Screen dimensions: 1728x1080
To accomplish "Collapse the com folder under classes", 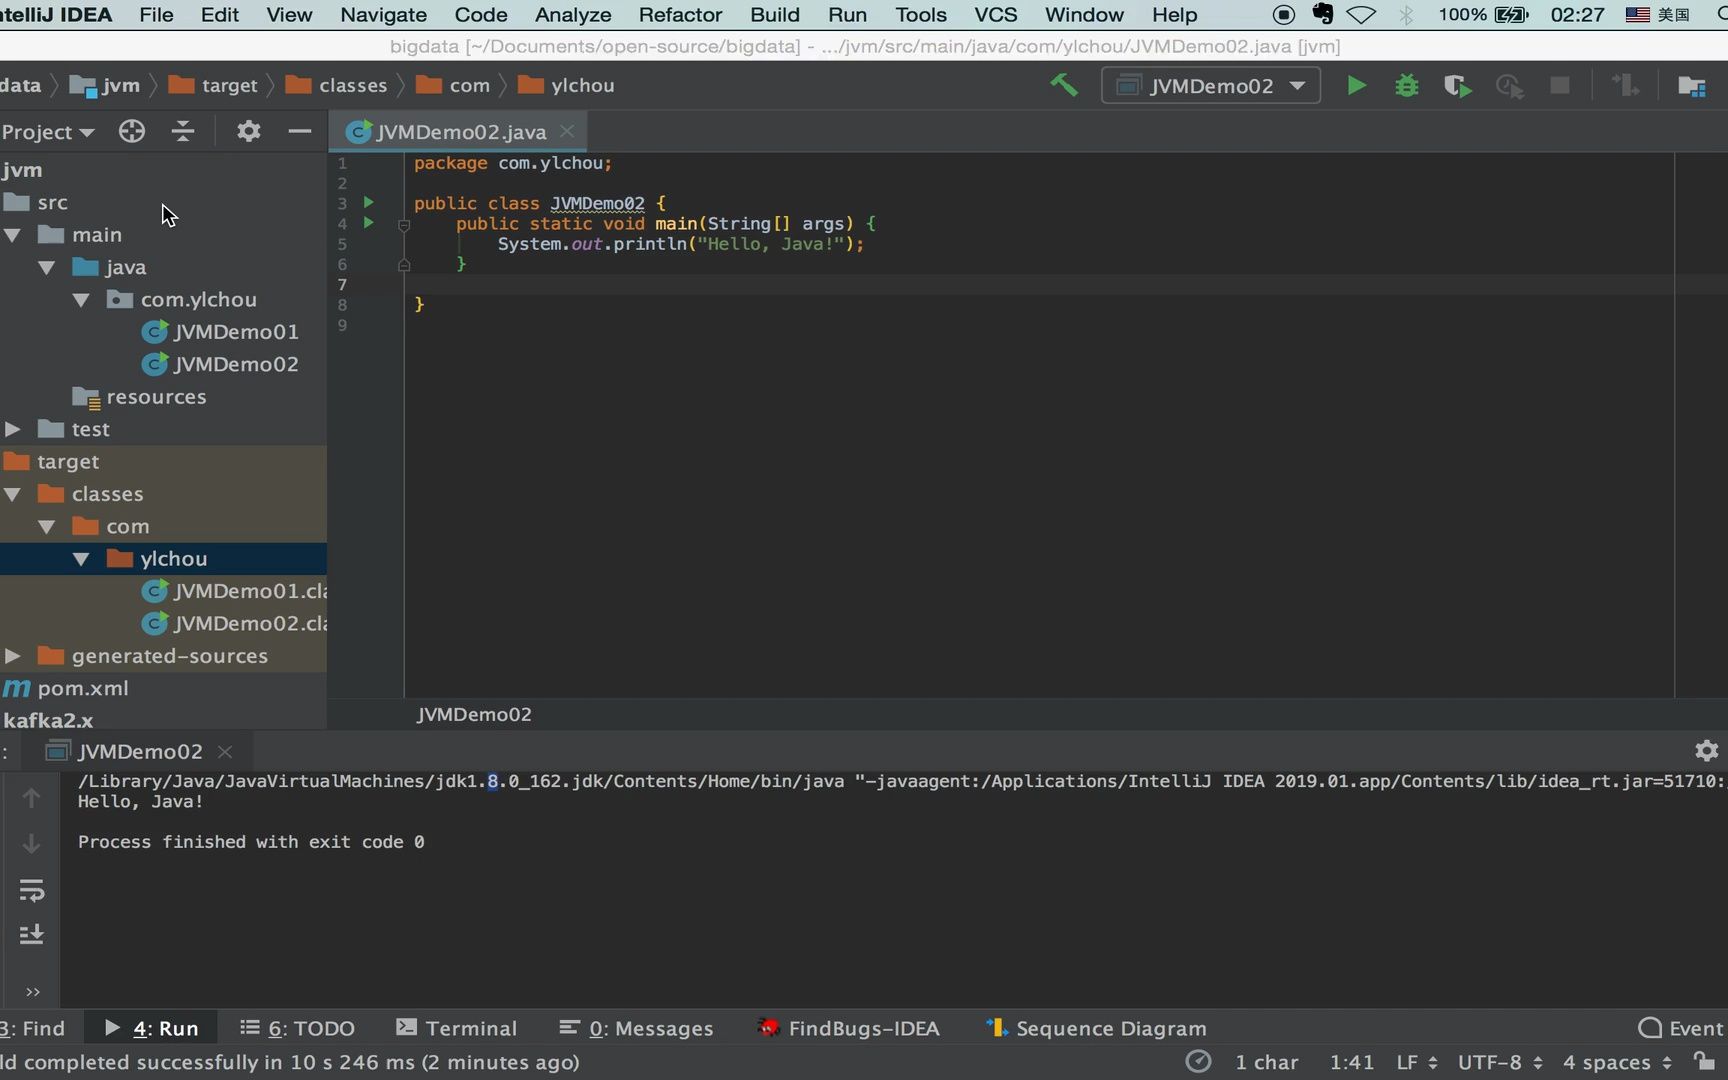I will coord(47,526).
